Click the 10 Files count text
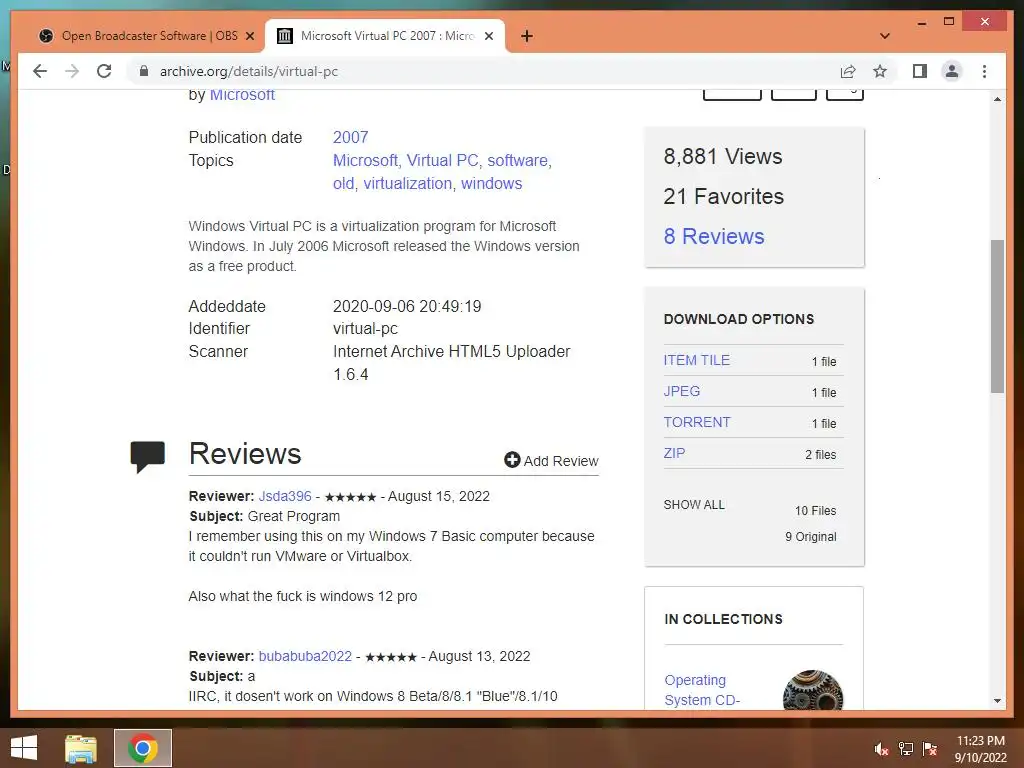This screenshot has height=768, width=1024. [815, 511]
